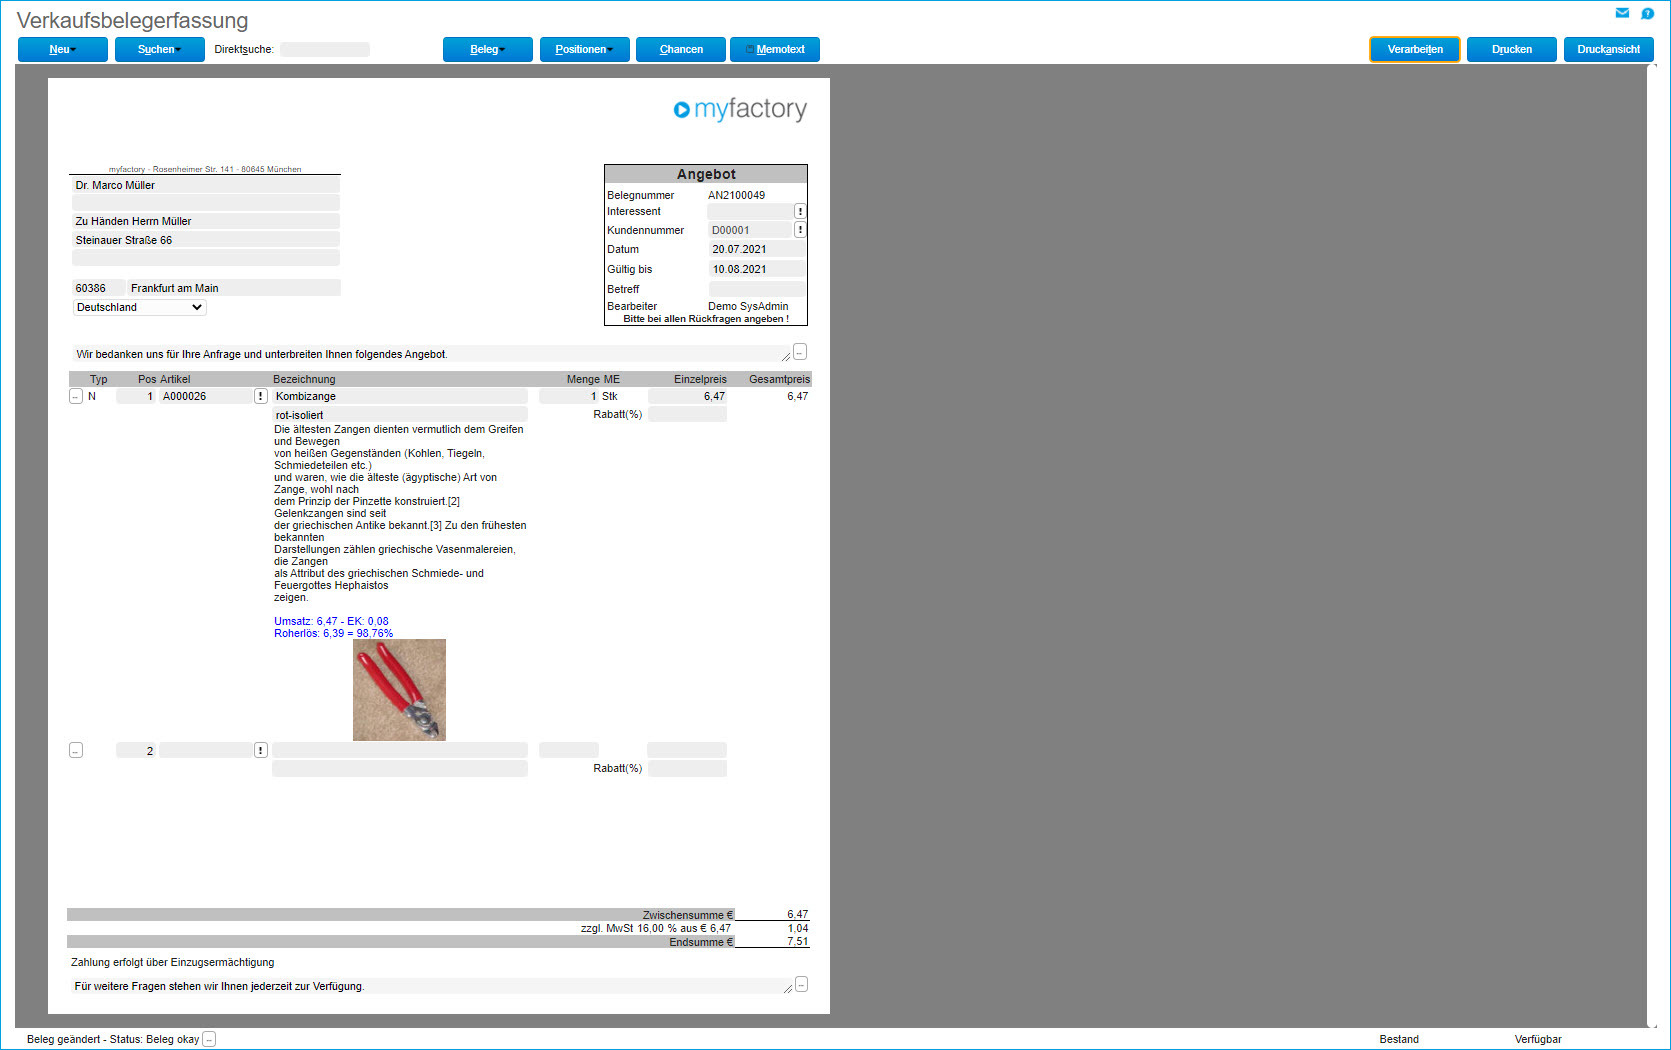This screenshot has height=1050, width=1671.
Task: Click the blue Rohertrag line Roherlös: 6,39 = 98,76%
Action: tap(333, 633)
